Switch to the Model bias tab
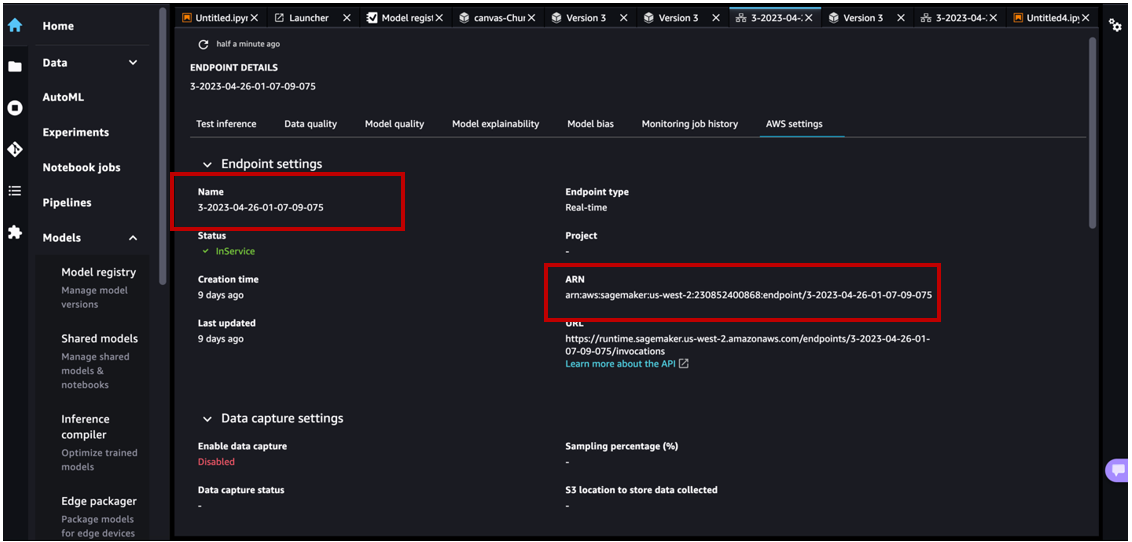The image size is (1132, 542). 591,124
